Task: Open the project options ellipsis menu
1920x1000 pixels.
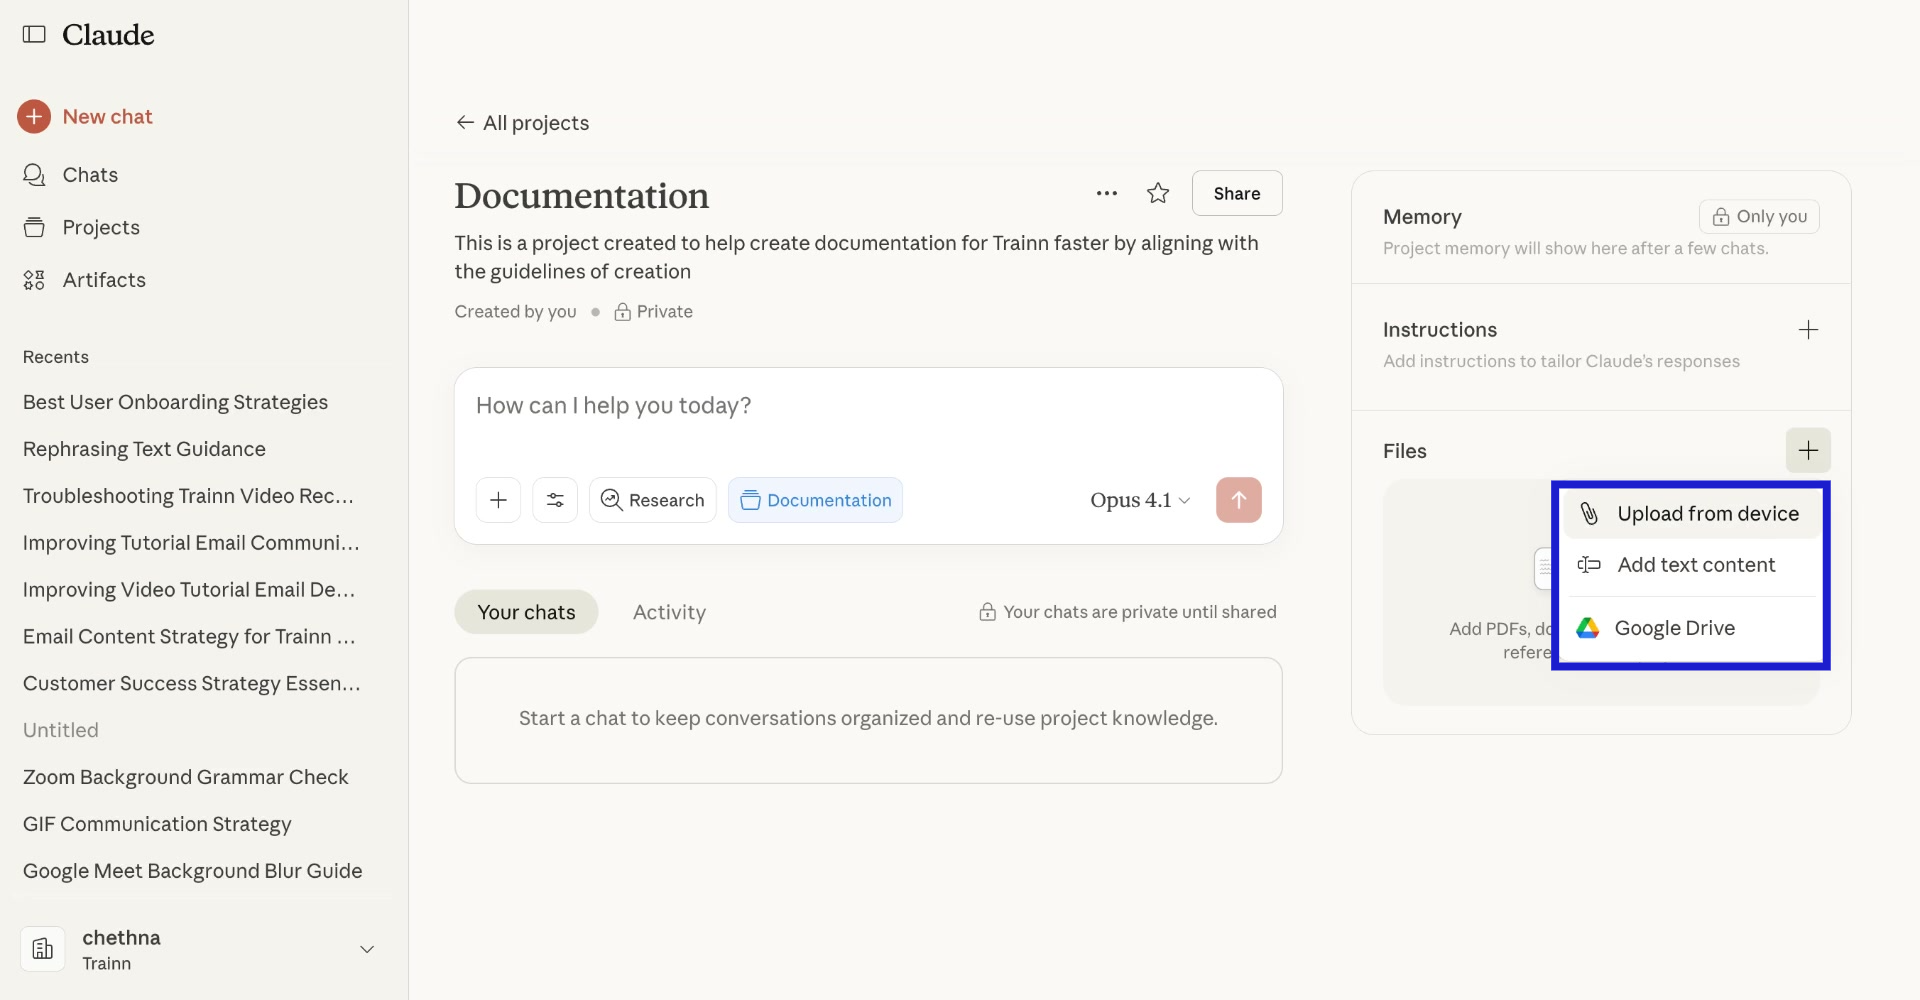Action: click(1106, 193)
